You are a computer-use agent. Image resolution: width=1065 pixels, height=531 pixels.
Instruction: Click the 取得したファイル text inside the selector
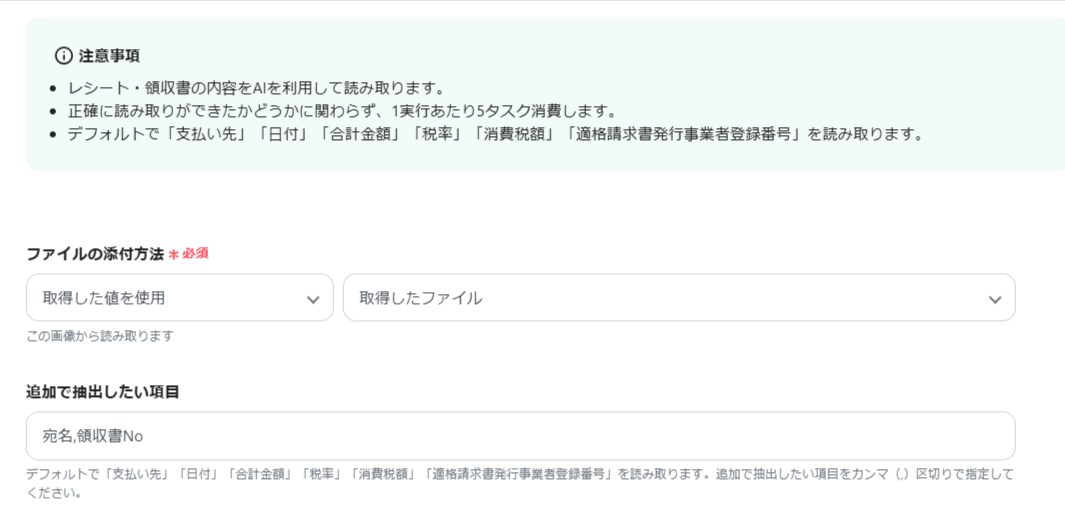pos(420,298)
